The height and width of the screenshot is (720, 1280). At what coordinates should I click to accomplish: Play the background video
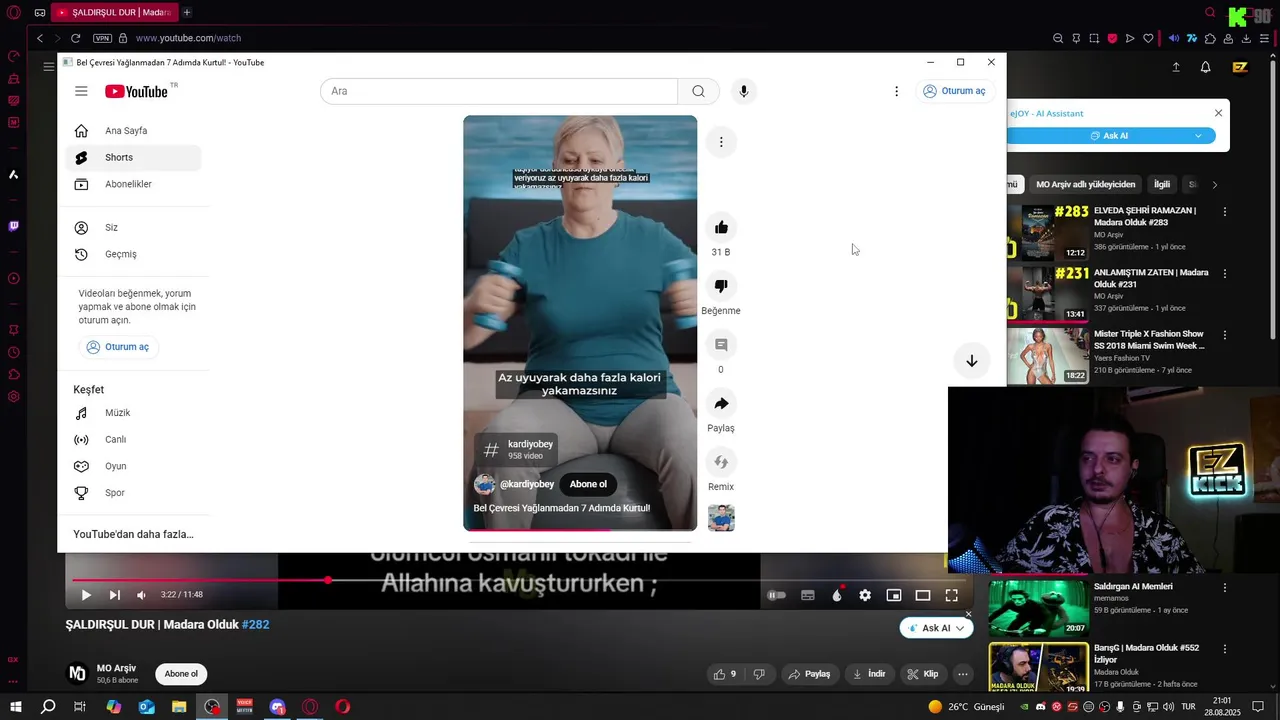point(86,595)
